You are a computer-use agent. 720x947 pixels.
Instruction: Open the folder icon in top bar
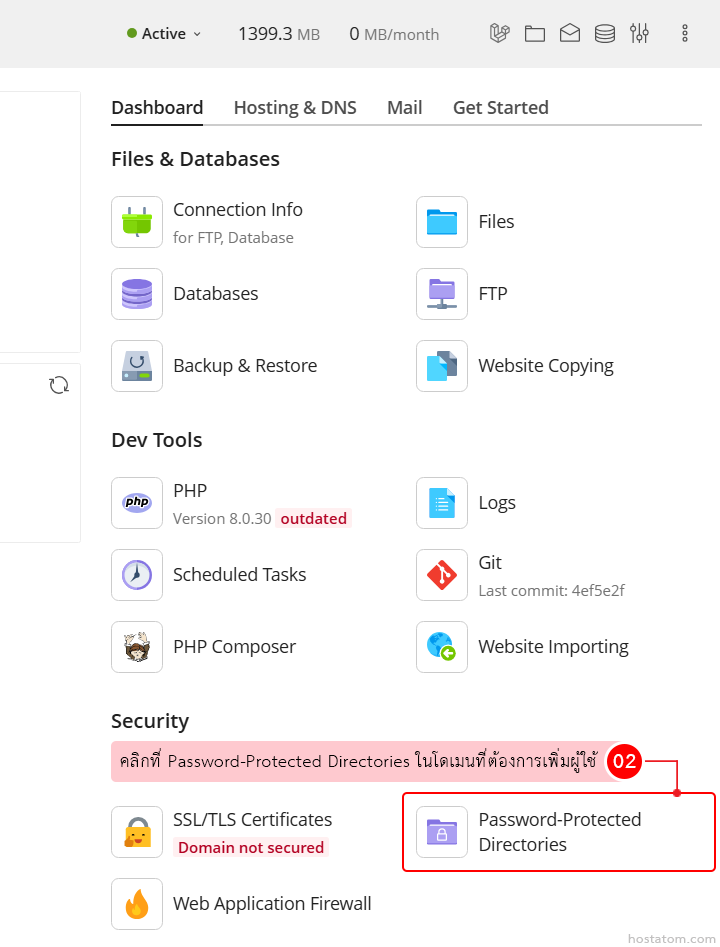point(535,34)
